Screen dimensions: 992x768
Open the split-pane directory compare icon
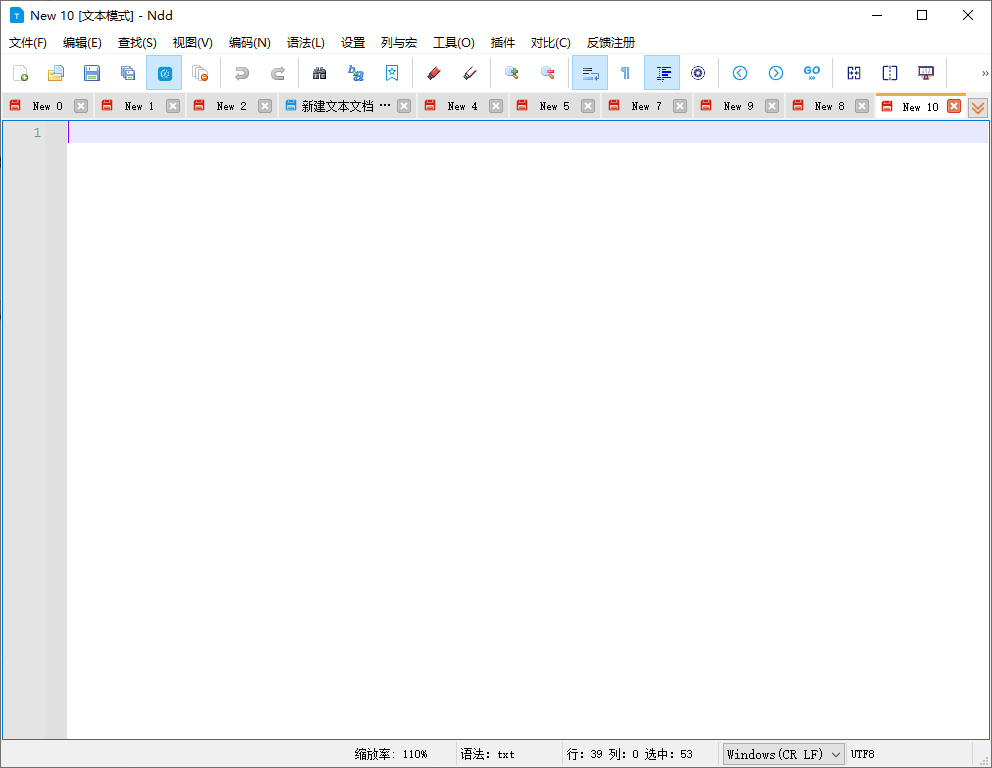[x=890, y=73]
